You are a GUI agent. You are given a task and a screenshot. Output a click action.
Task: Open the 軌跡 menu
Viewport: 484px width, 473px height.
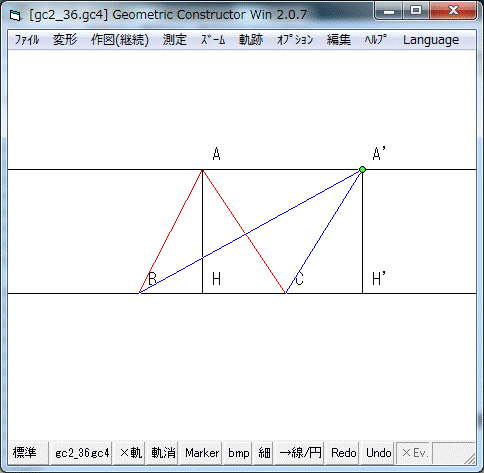coord(251,40)
